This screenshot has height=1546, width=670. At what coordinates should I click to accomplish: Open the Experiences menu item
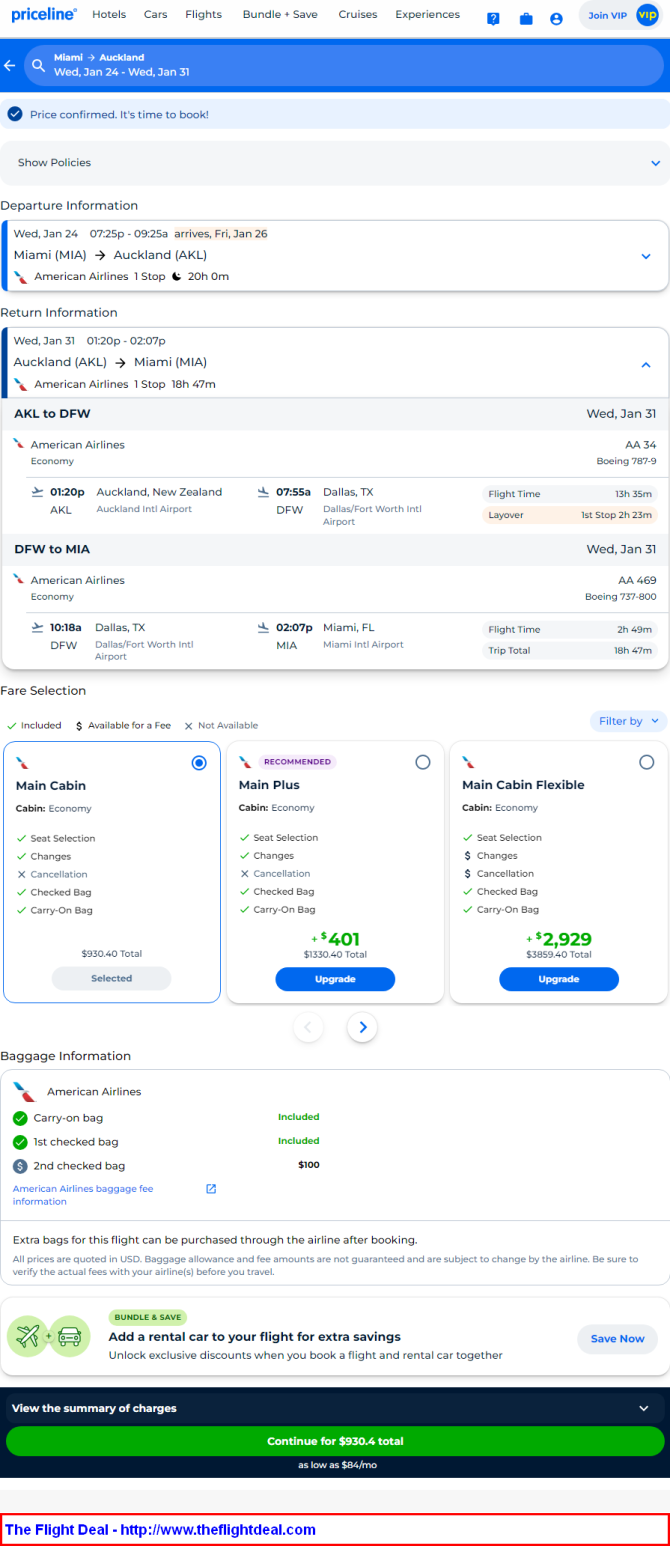pyautogui.click(x=427, y=15)
